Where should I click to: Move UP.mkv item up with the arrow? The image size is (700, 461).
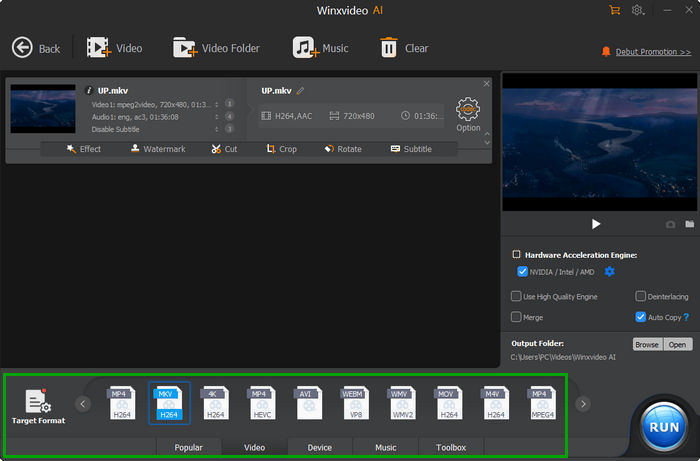pos(487,133)
